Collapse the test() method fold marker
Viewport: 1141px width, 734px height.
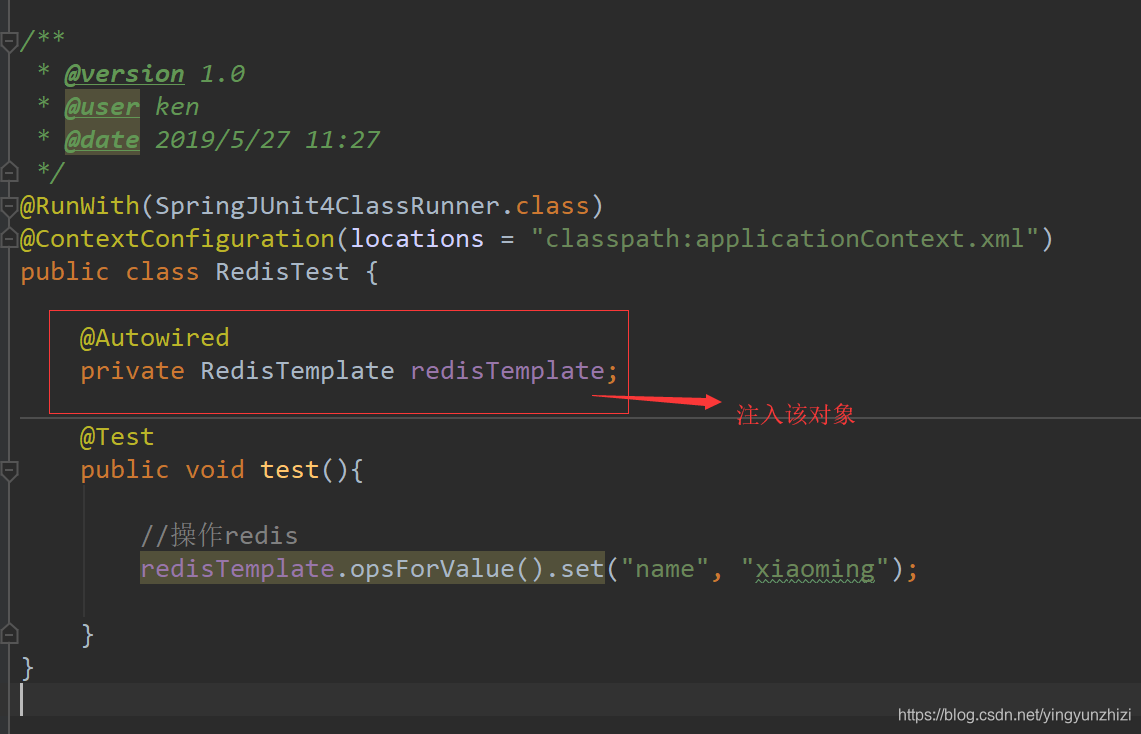click(9, 471)
